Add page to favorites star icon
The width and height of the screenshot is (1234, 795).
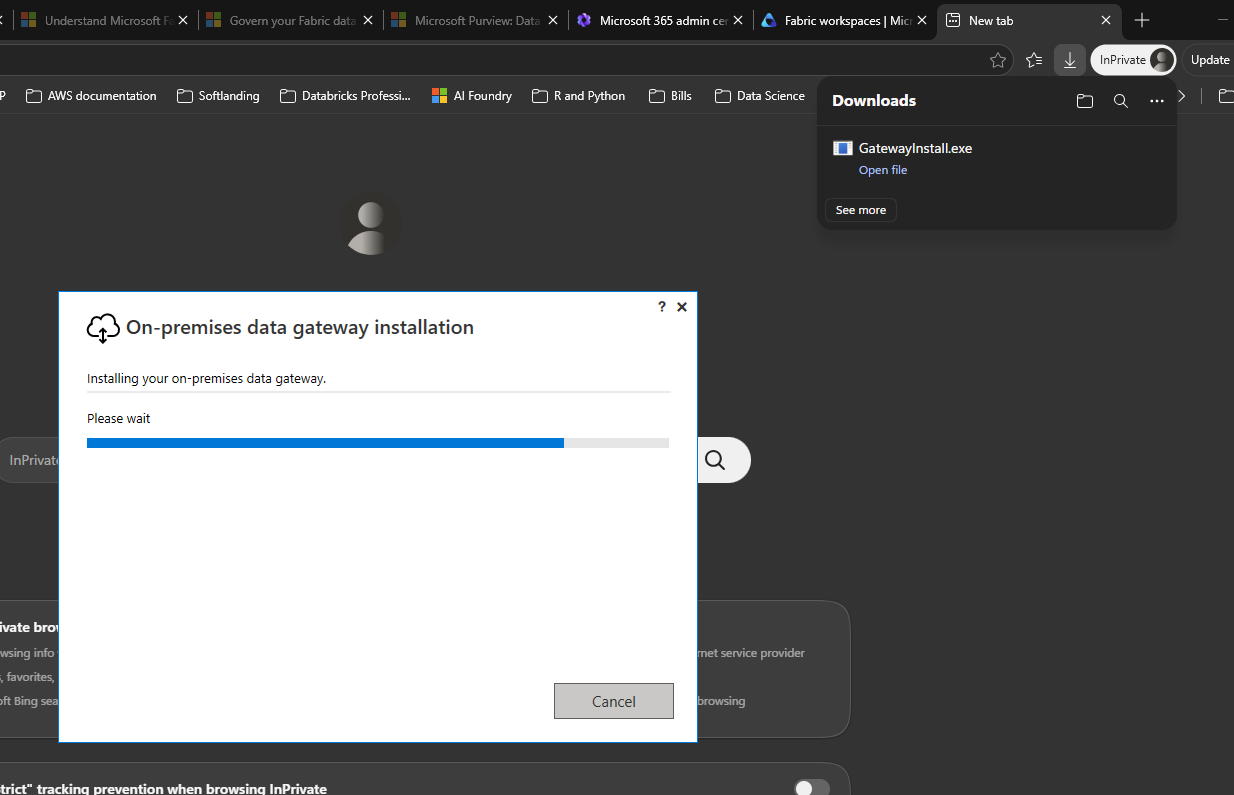[998, 60]
